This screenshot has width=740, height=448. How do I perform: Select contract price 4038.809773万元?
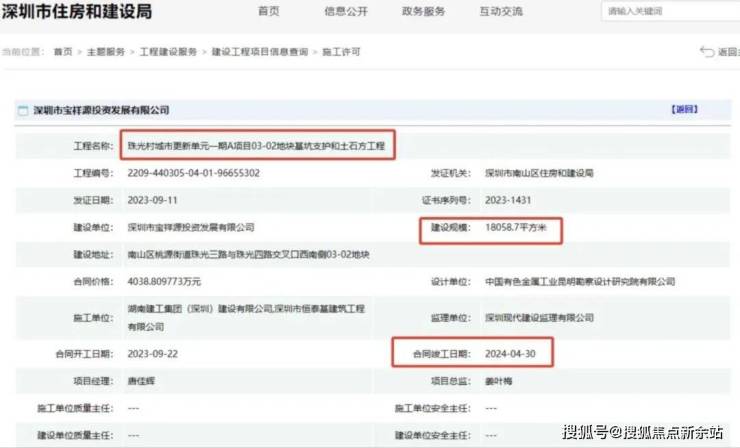[164, 281]
